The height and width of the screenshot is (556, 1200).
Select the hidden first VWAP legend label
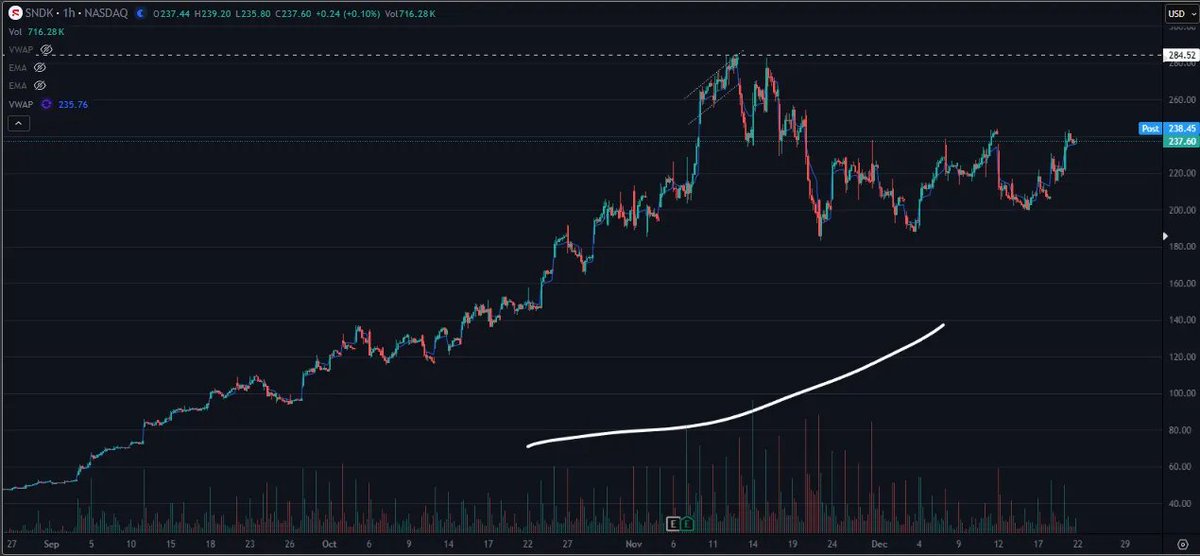pos(21,48)
